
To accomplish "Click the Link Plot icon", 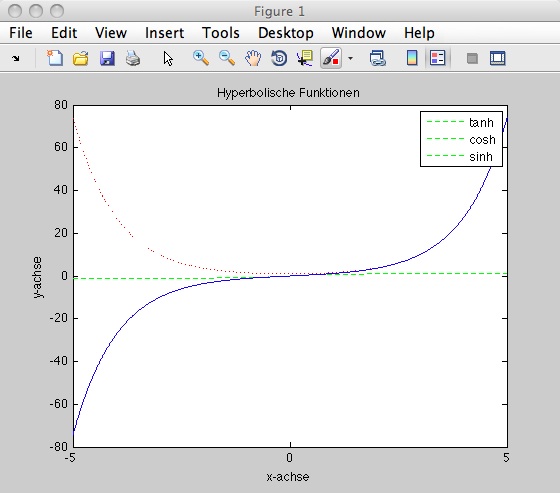I will pos(378,58).
